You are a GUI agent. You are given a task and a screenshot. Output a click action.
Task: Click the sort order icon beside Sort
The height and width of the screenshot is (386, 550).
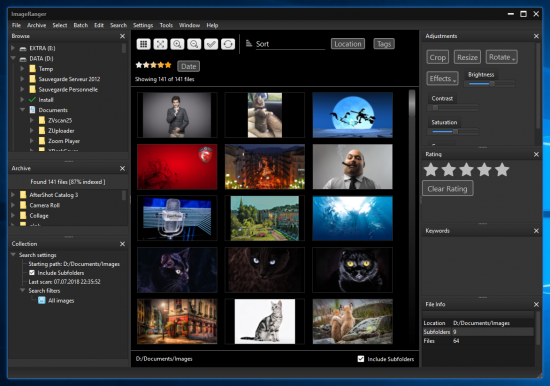[249, 43]
